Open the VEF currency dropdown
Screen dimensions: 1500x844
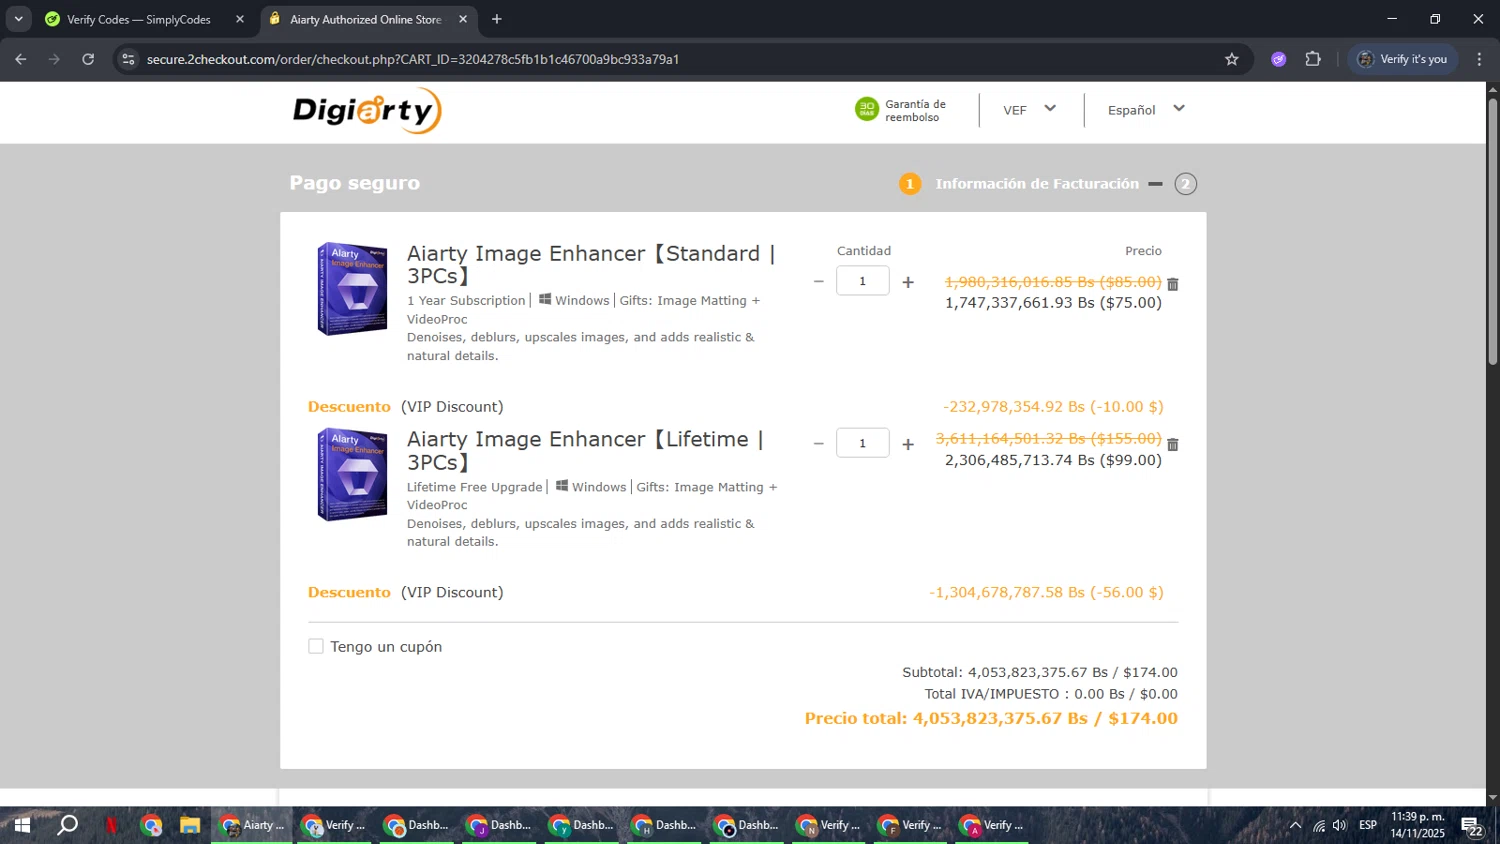1030,110
